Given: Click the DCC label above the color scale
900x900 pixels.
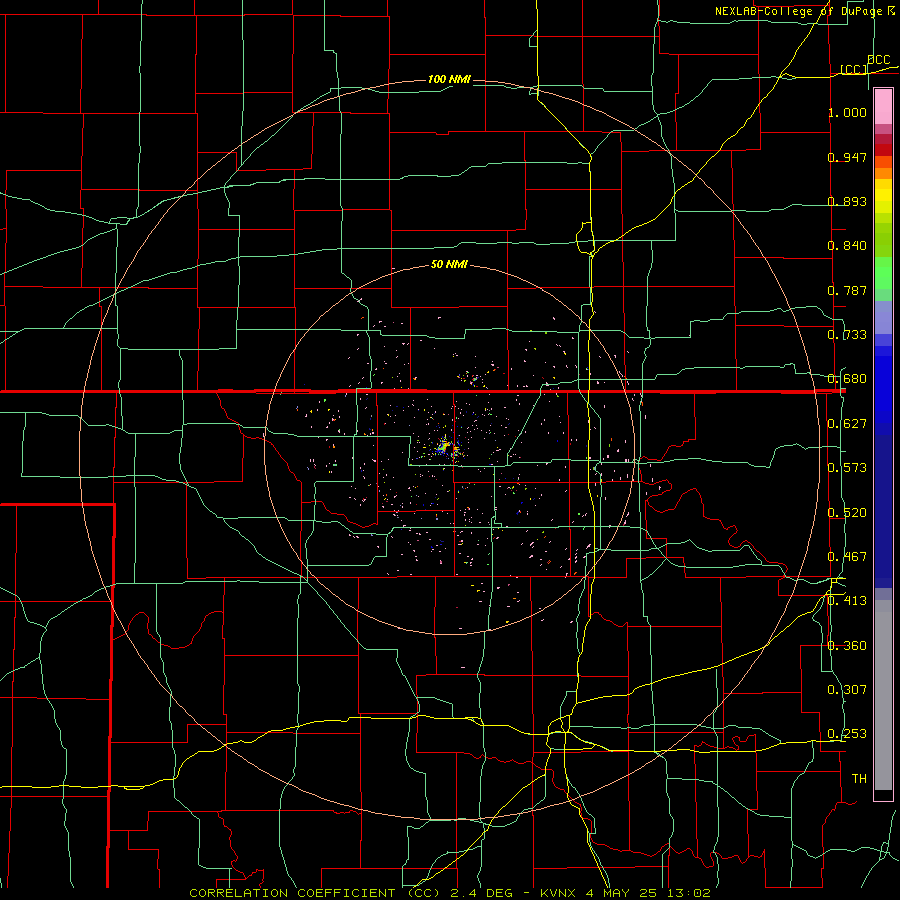Looking at the screenshot, I should (x=878, y=60).
